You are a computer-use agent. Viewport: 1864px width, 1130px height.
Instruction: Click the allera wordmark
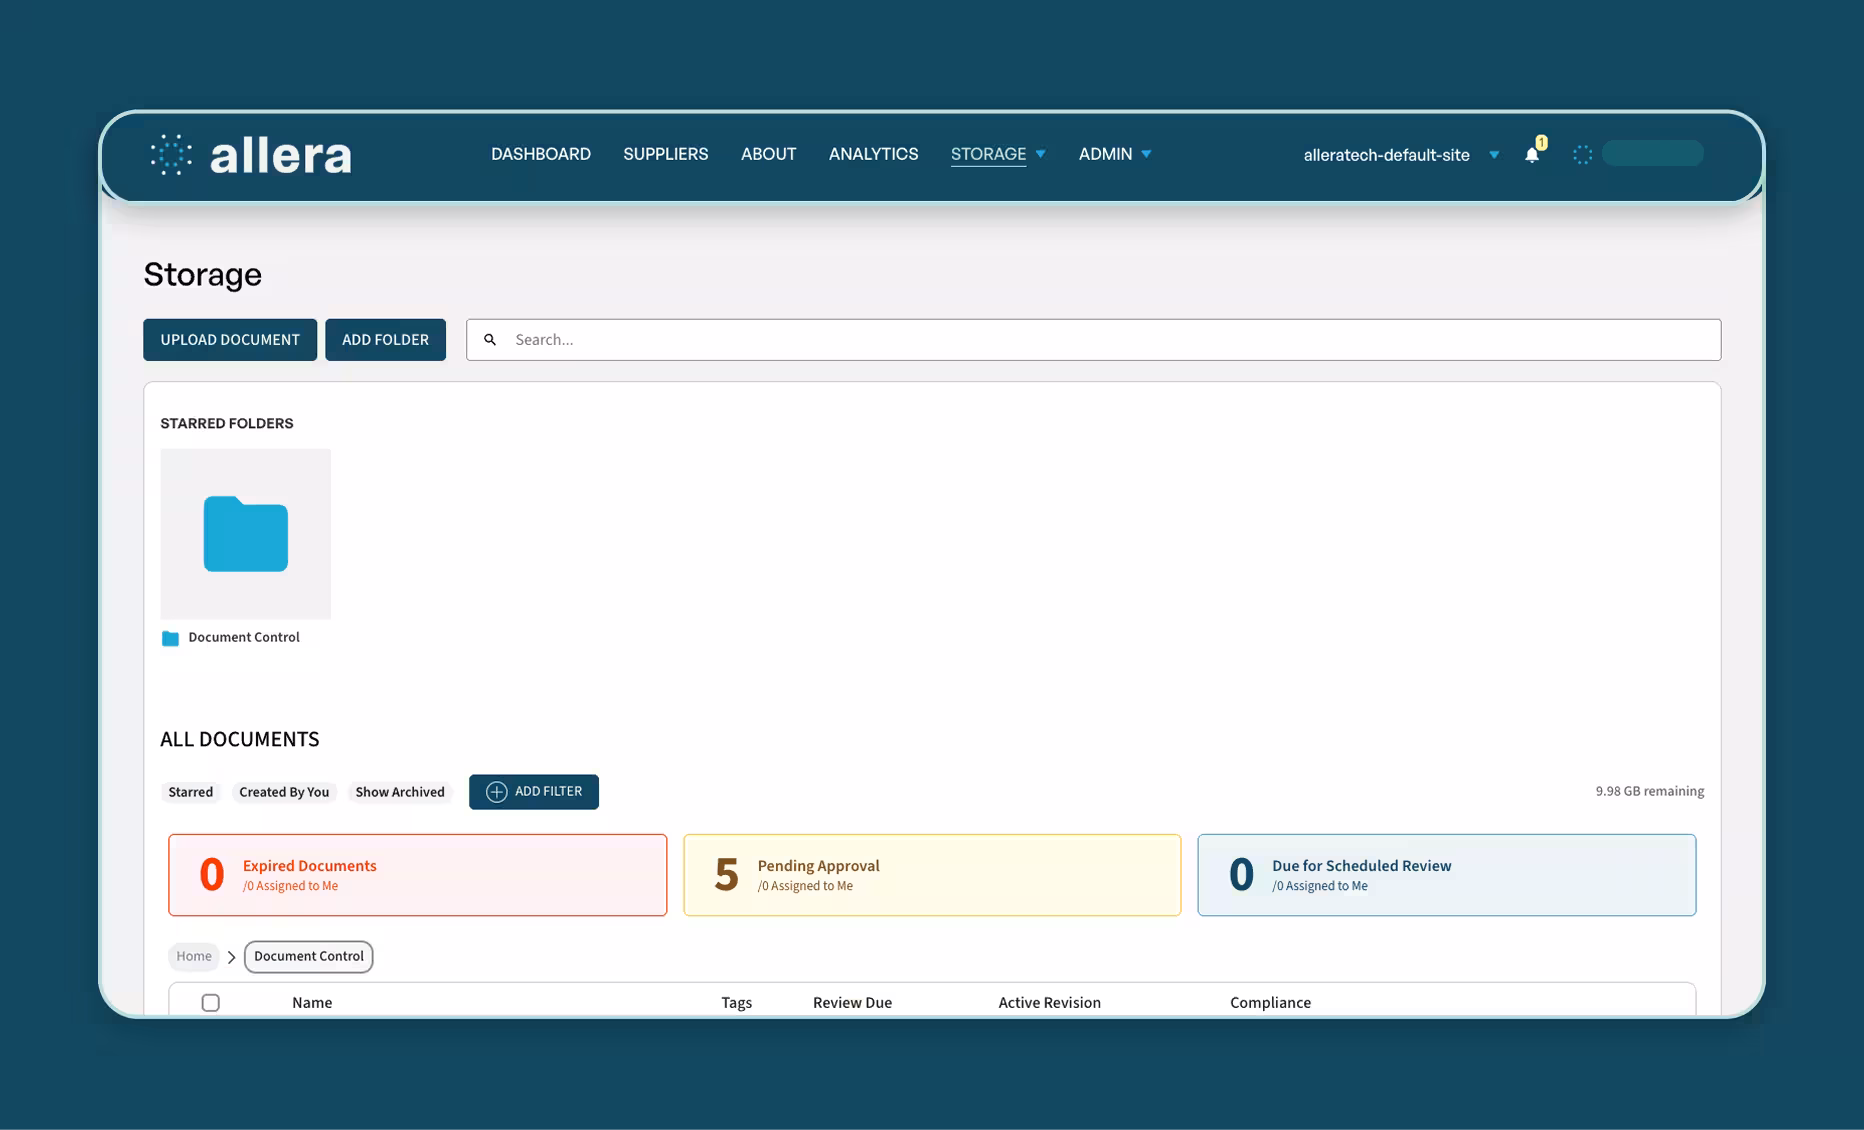coord(281,155)
